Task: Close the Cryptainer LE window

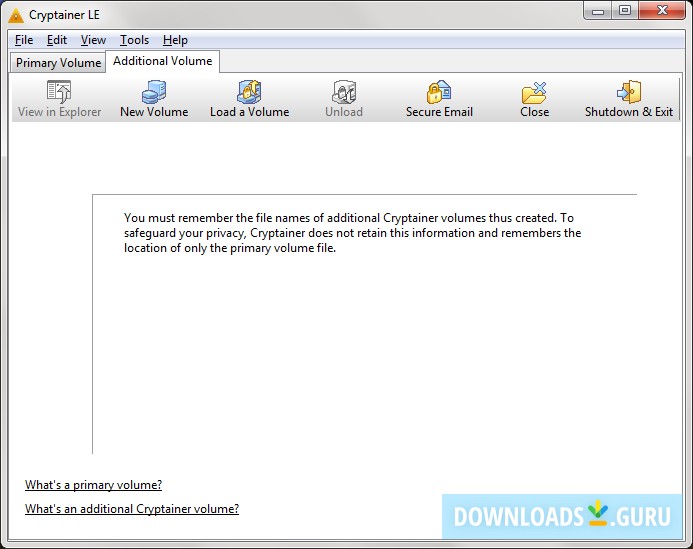Action: coord(662,11)
